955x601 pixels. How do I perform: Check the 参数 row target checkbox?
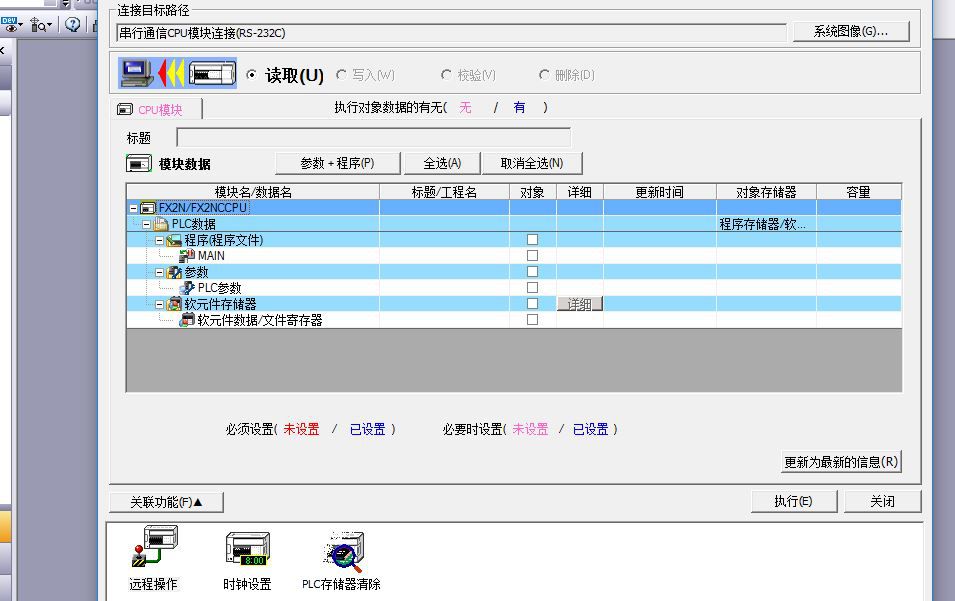(532, 271)
